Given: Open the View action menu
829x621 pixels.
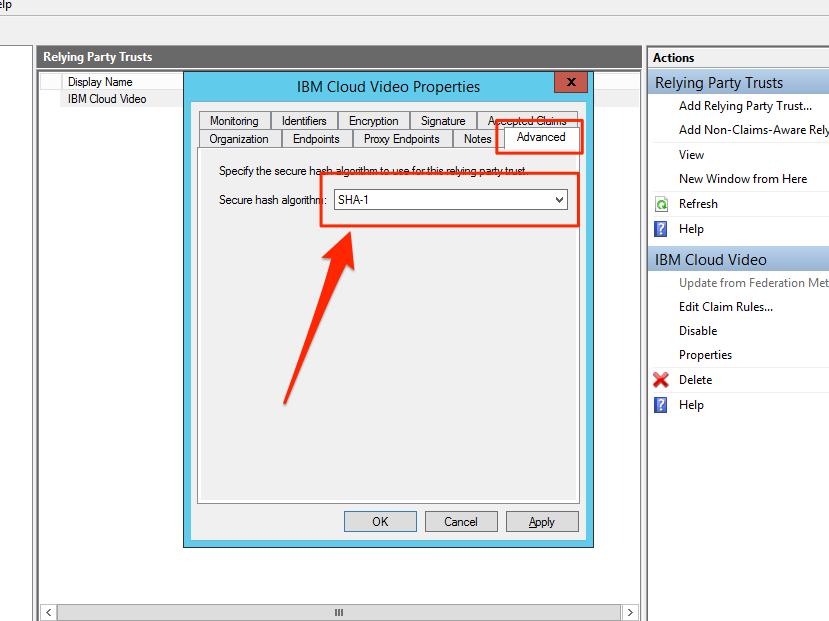Looking at the screenshot, I should pyautogui.click(x=692, y=155).
